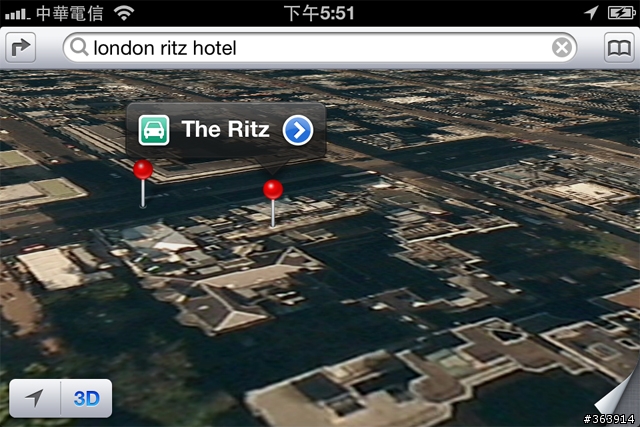Tap the battery charging icon
The width and height of the screenshot is (640, 427).
pos(621,13)
